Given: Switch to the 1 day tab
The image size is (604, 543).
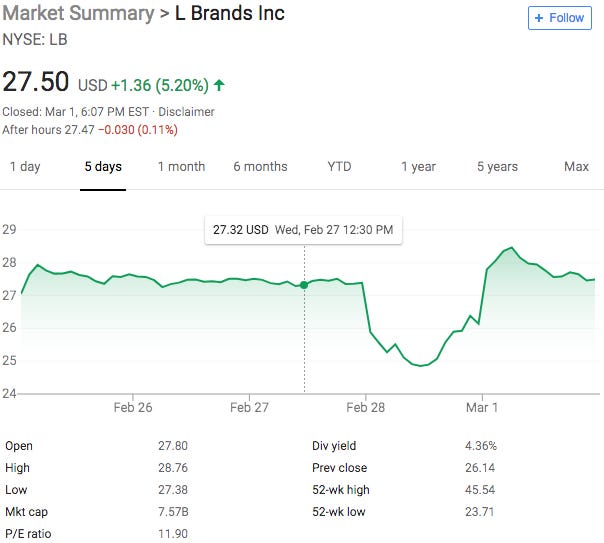Looking at the screenshot, I should [x=25, y=167].
